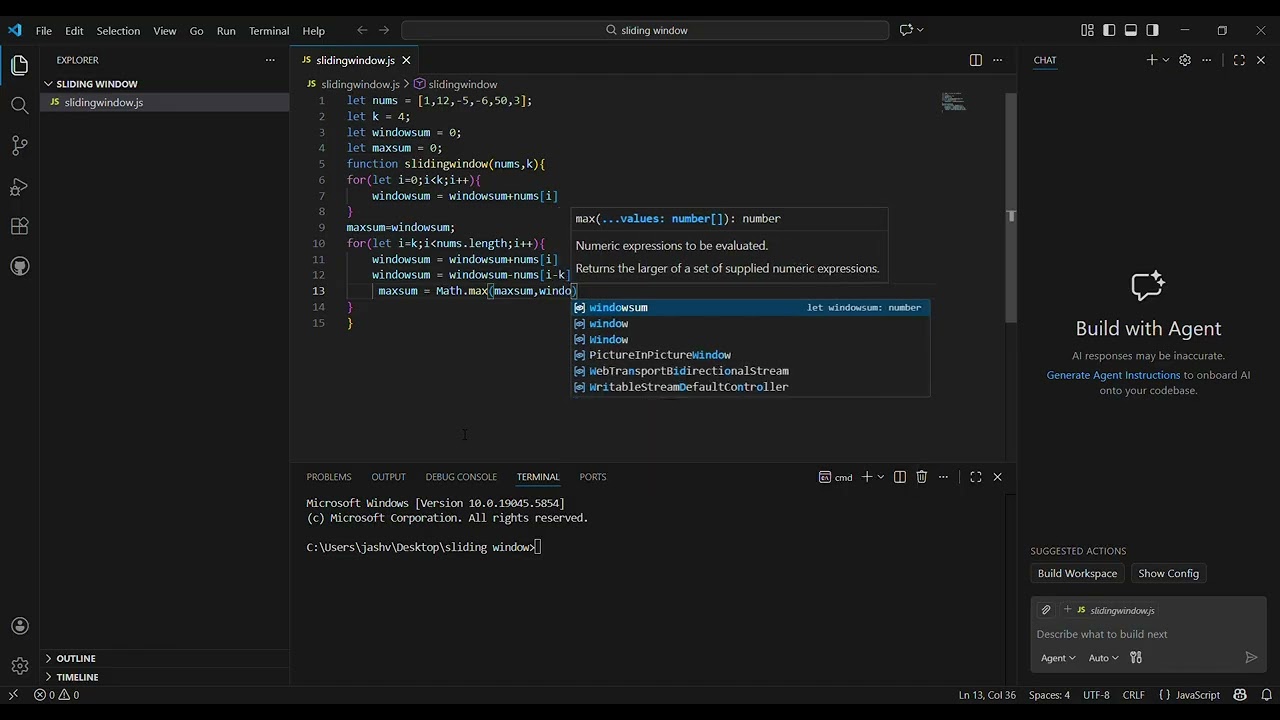This screenshot has height=720, width=1280.
Task: Expand the TIMELINE section
Action: pos(164,677)
